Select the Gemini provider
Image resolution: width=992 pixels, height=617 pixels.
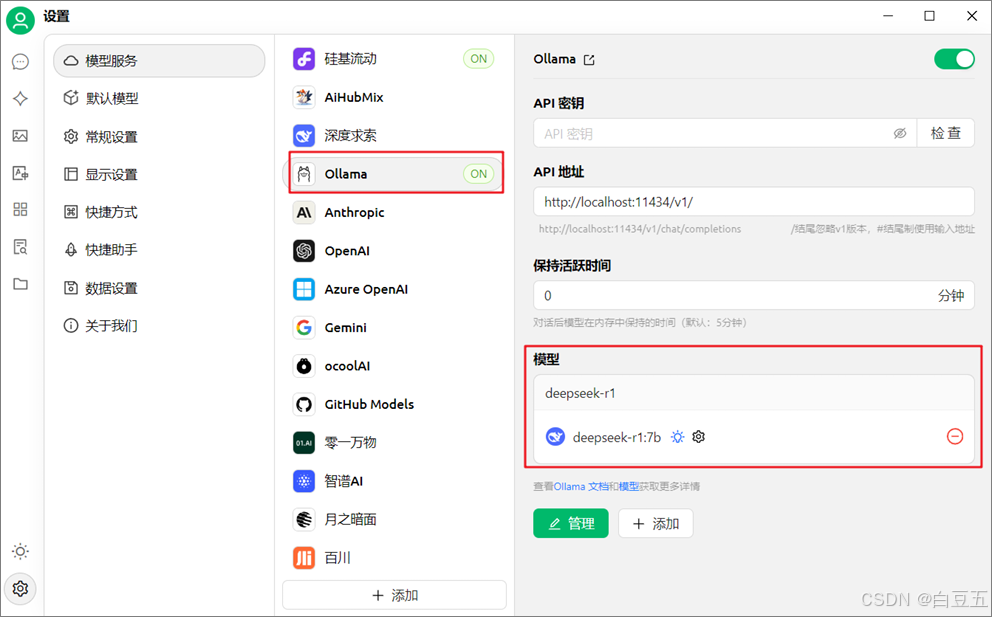[x=394, y=327]
